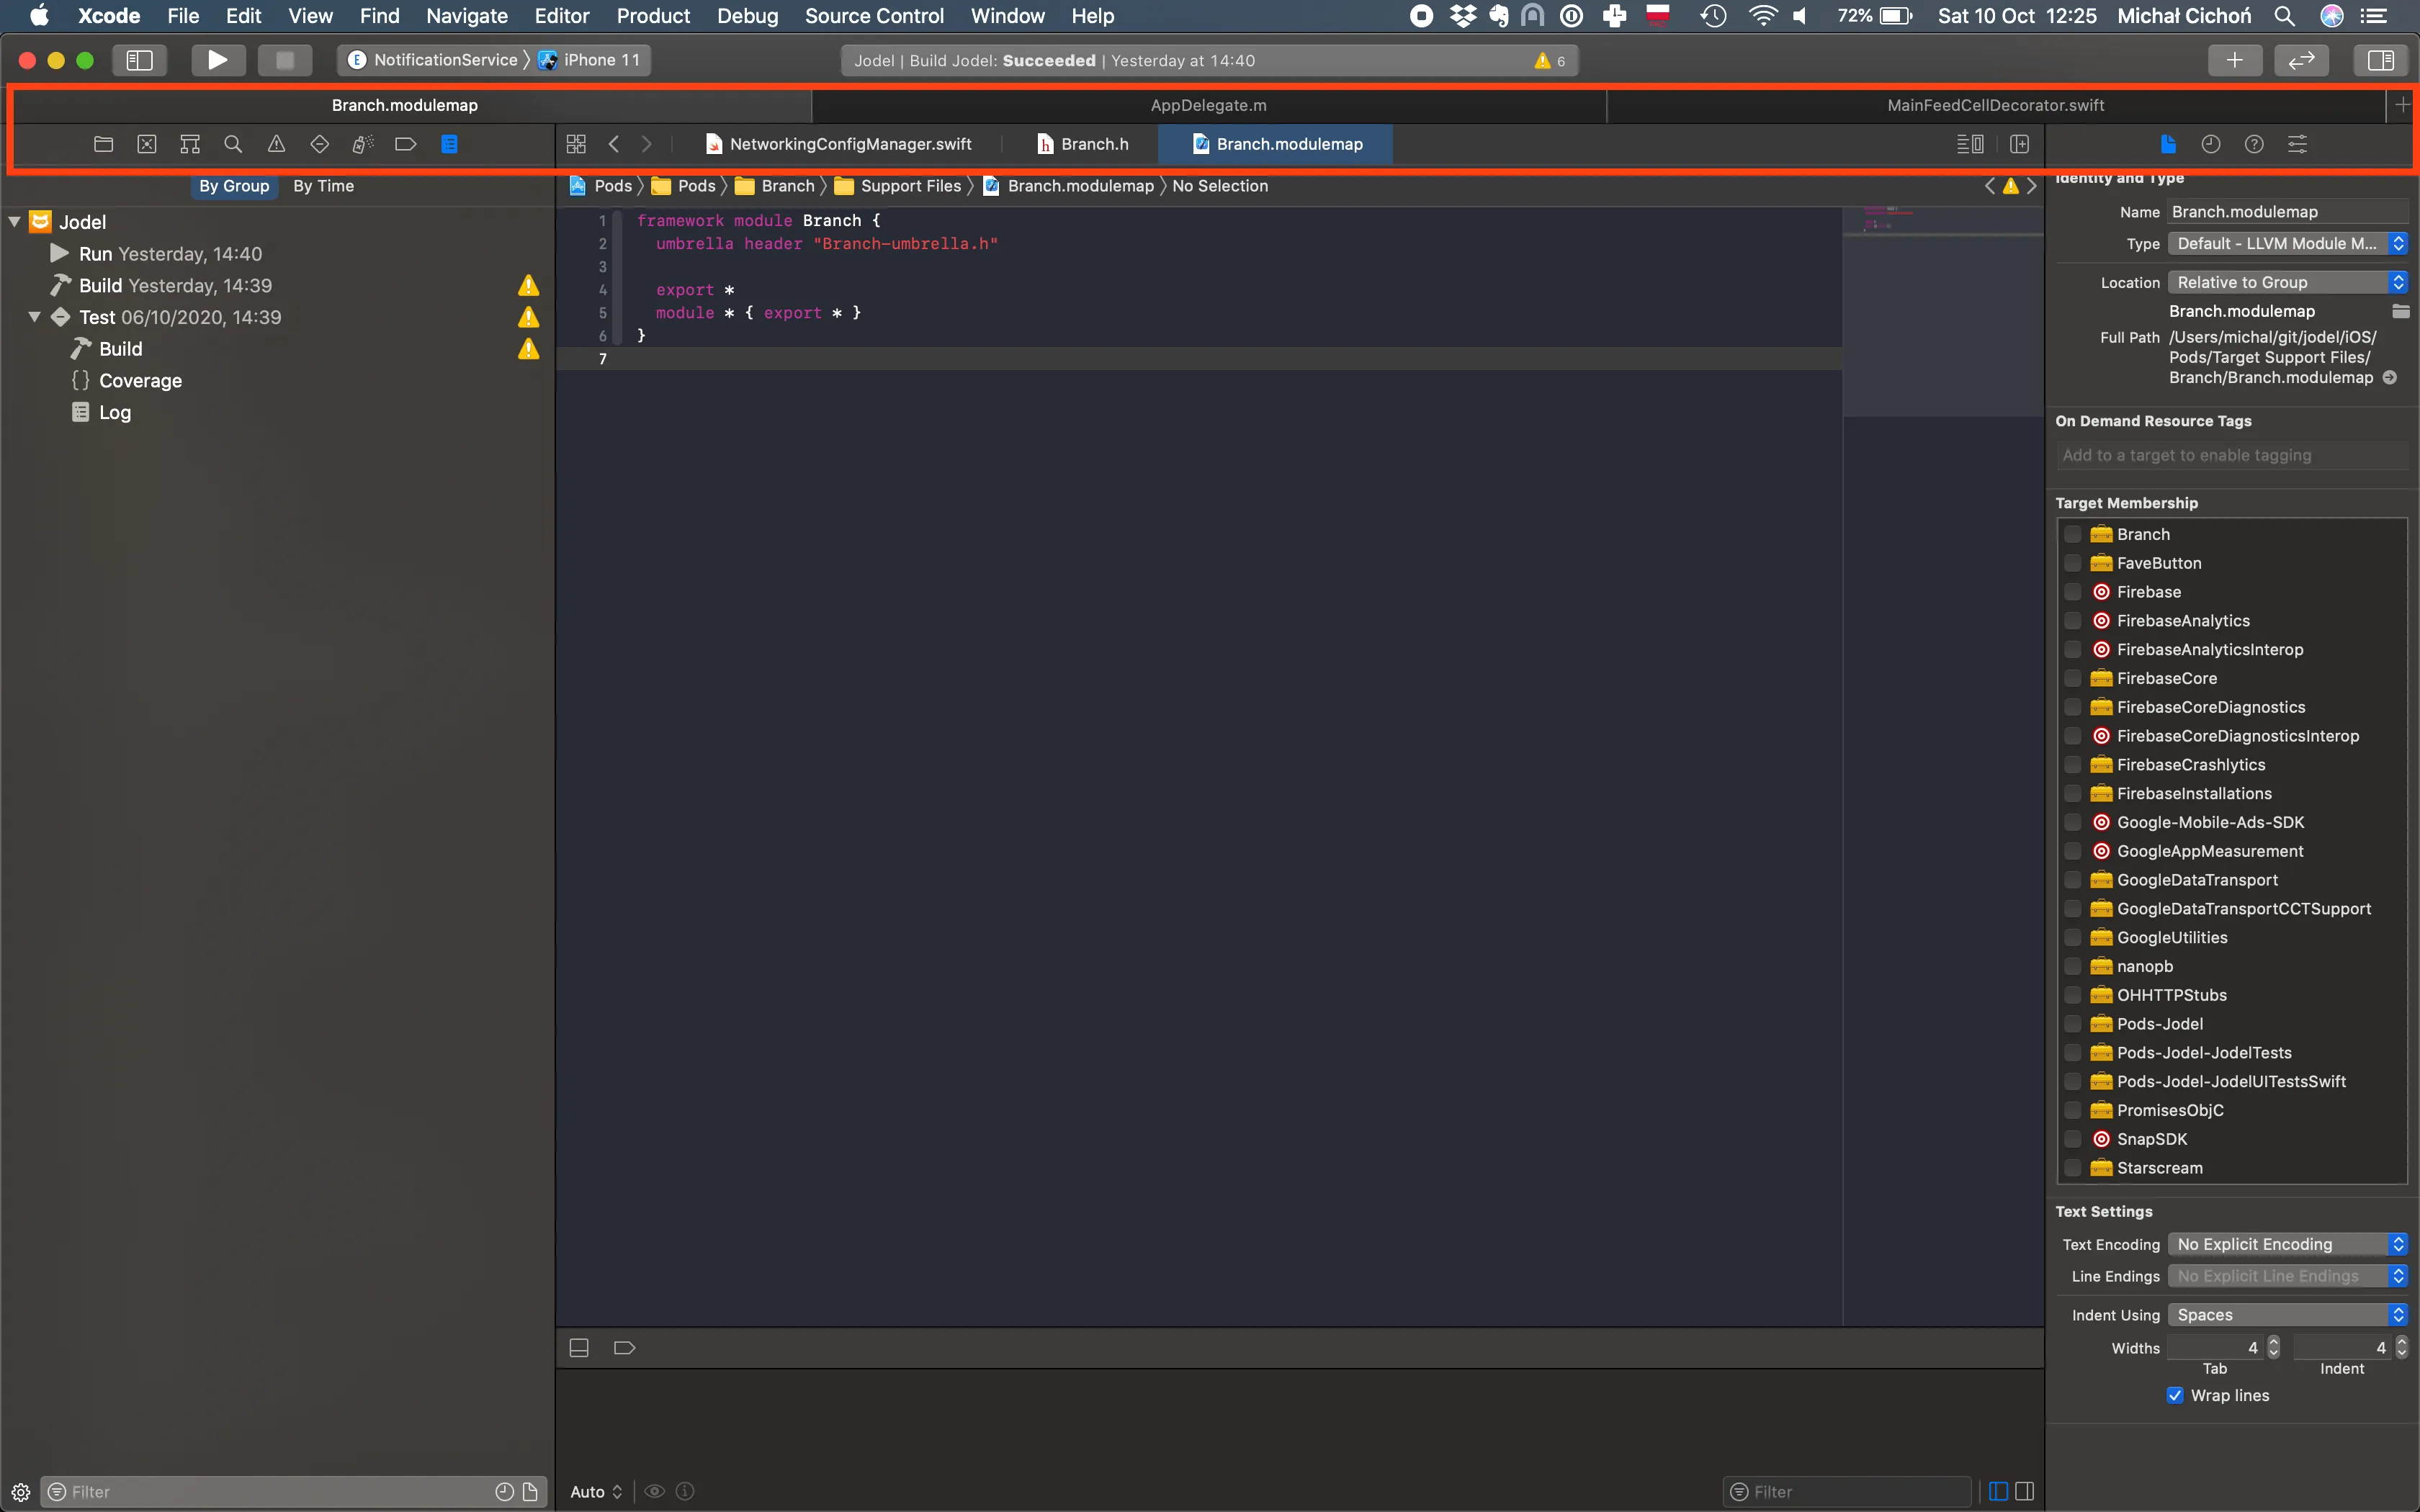Show the Quick Help inspector

point(2254,144)
